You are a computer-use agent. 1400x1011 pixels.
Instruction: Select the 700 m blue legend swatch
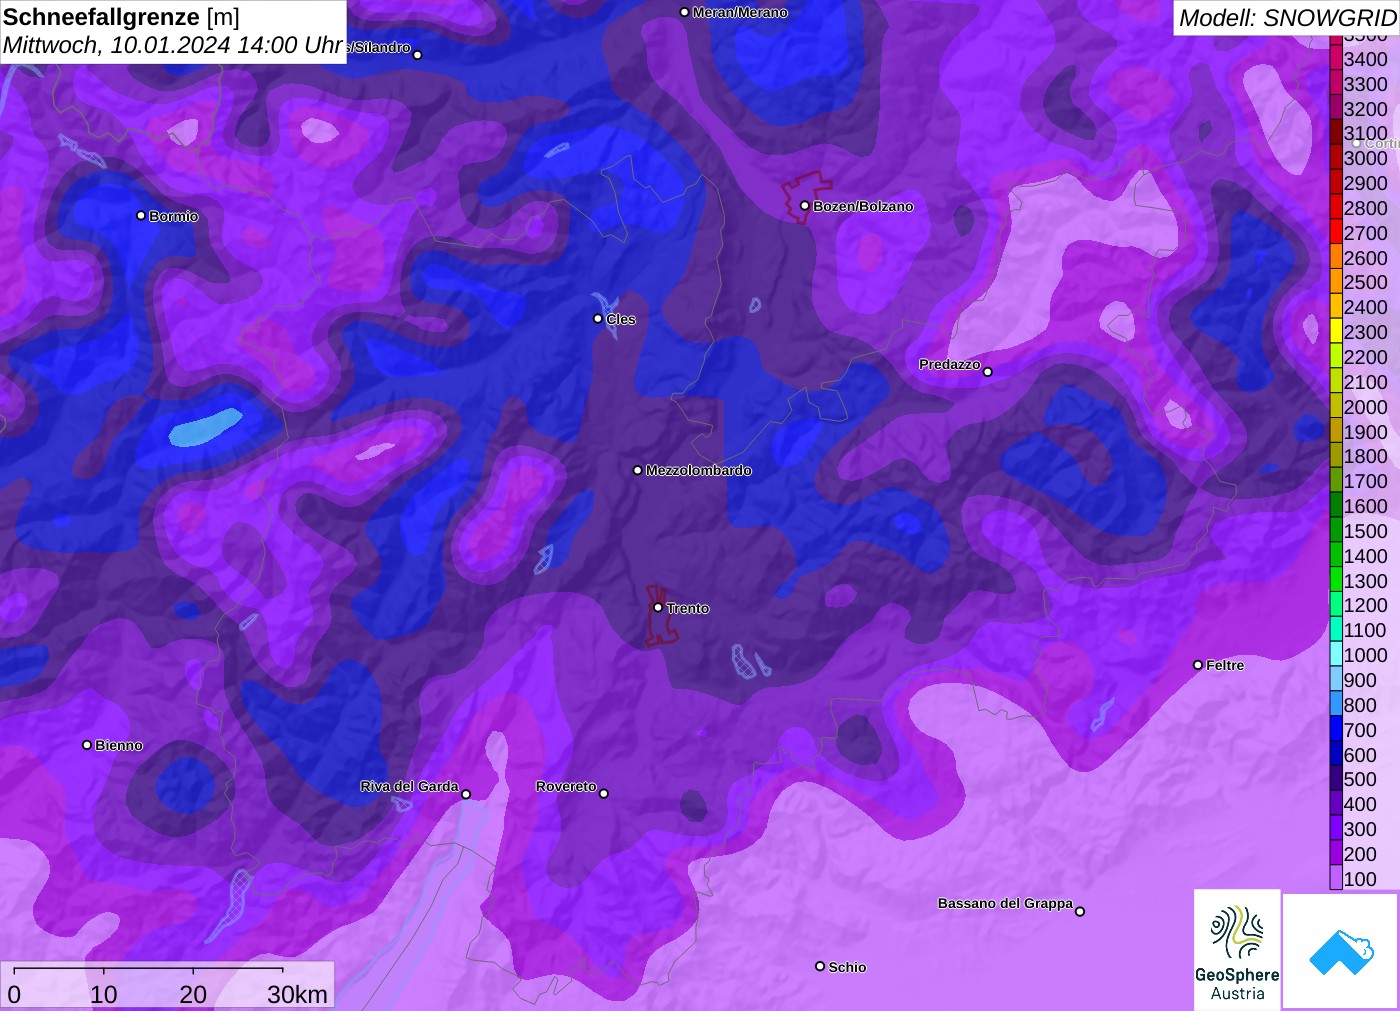(1336, 729)
